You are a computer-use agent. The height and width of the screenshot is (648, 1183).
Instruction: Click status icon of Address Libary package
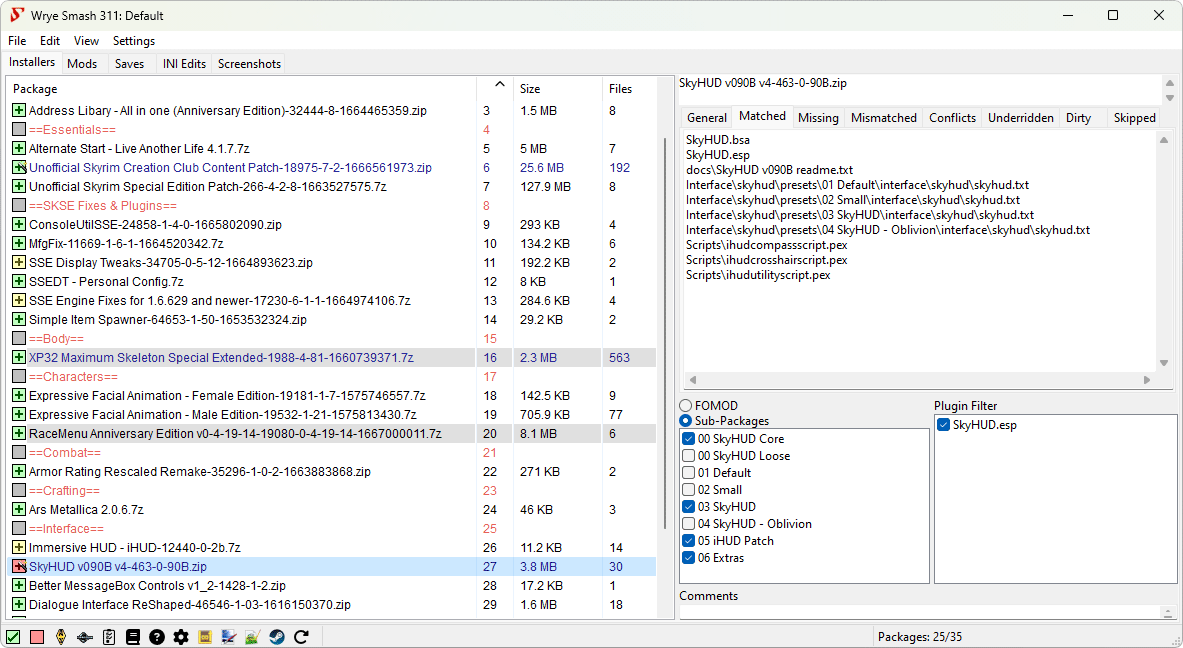(x=20, y=111)
